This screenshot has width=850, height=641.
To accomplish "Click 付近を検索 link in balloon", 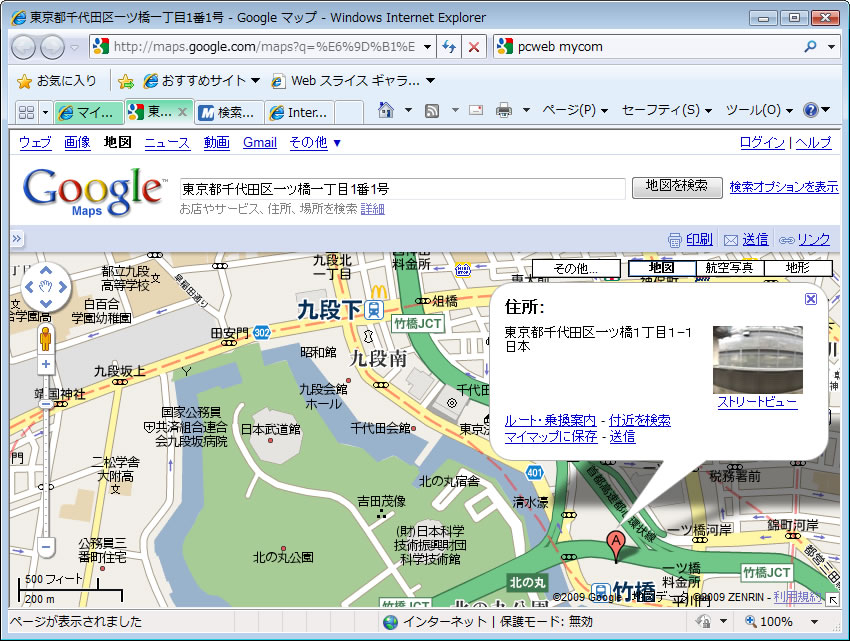I will tap(640, 420).
